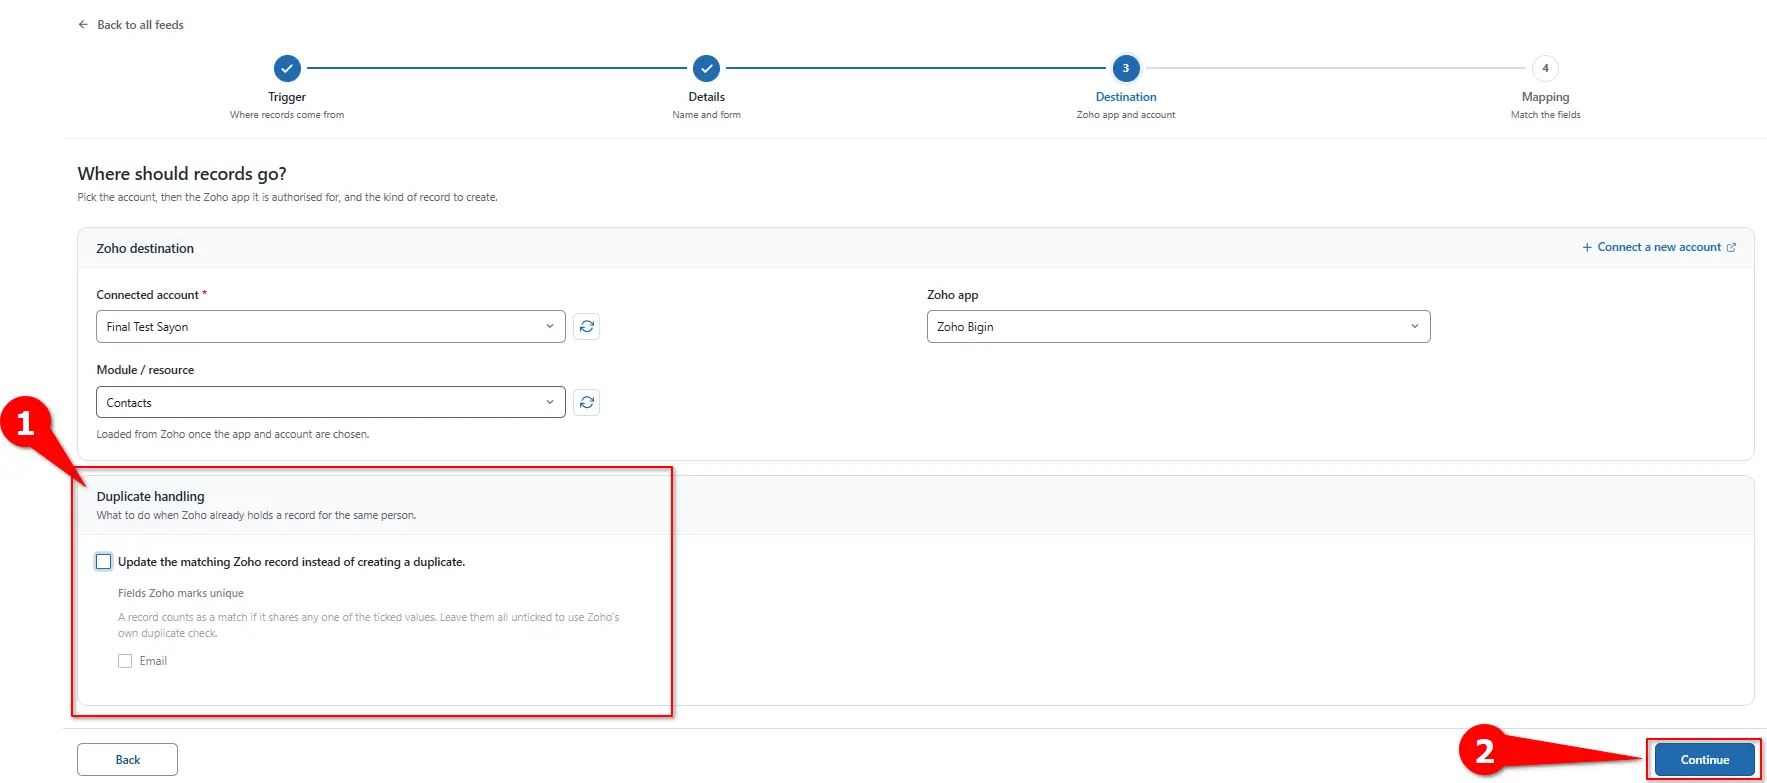Click the Where should records go? heading
Screen dimensions: 1767x783
[182, 174]
